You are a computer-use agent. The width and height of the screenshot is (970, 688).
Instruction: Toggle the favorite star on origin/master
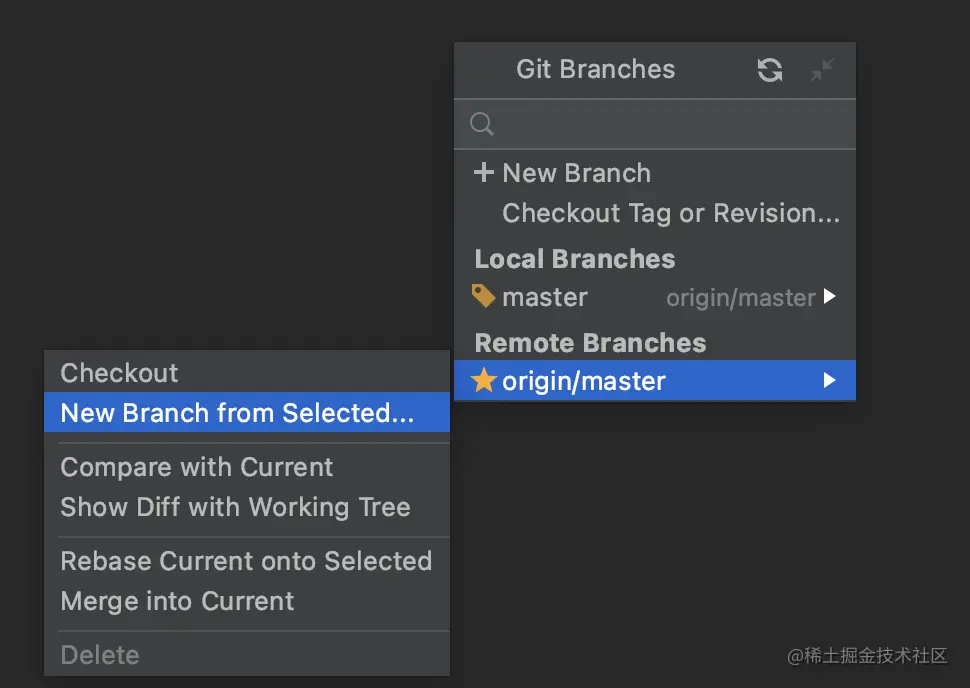(x=484, y=381)
